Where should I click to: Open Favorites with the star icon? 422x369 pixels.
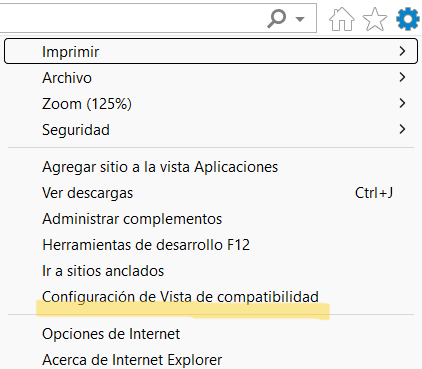tap(375, 19)
